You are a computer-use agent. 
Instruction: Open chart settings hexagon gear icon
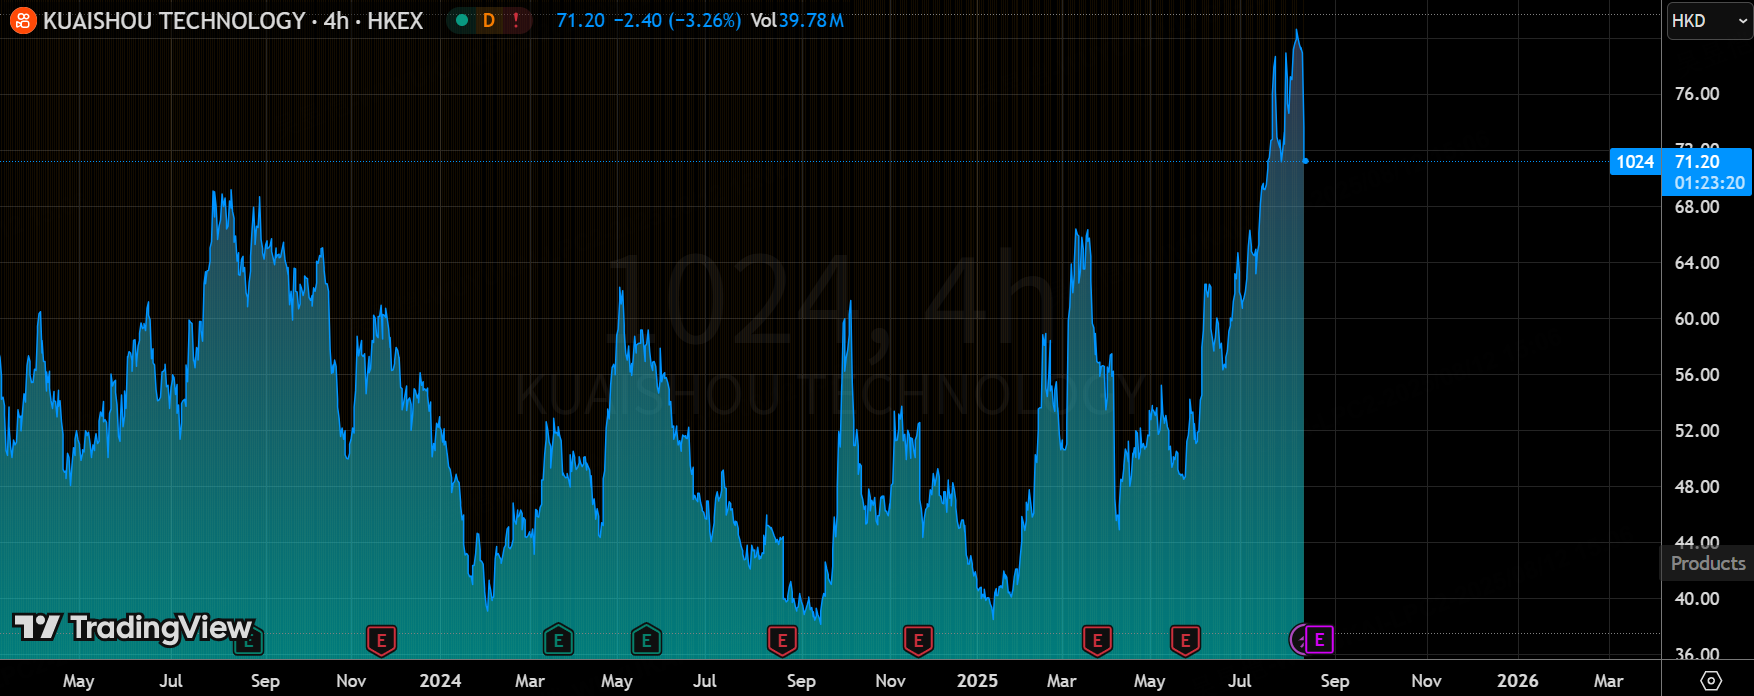click(x=1711, y=681)
